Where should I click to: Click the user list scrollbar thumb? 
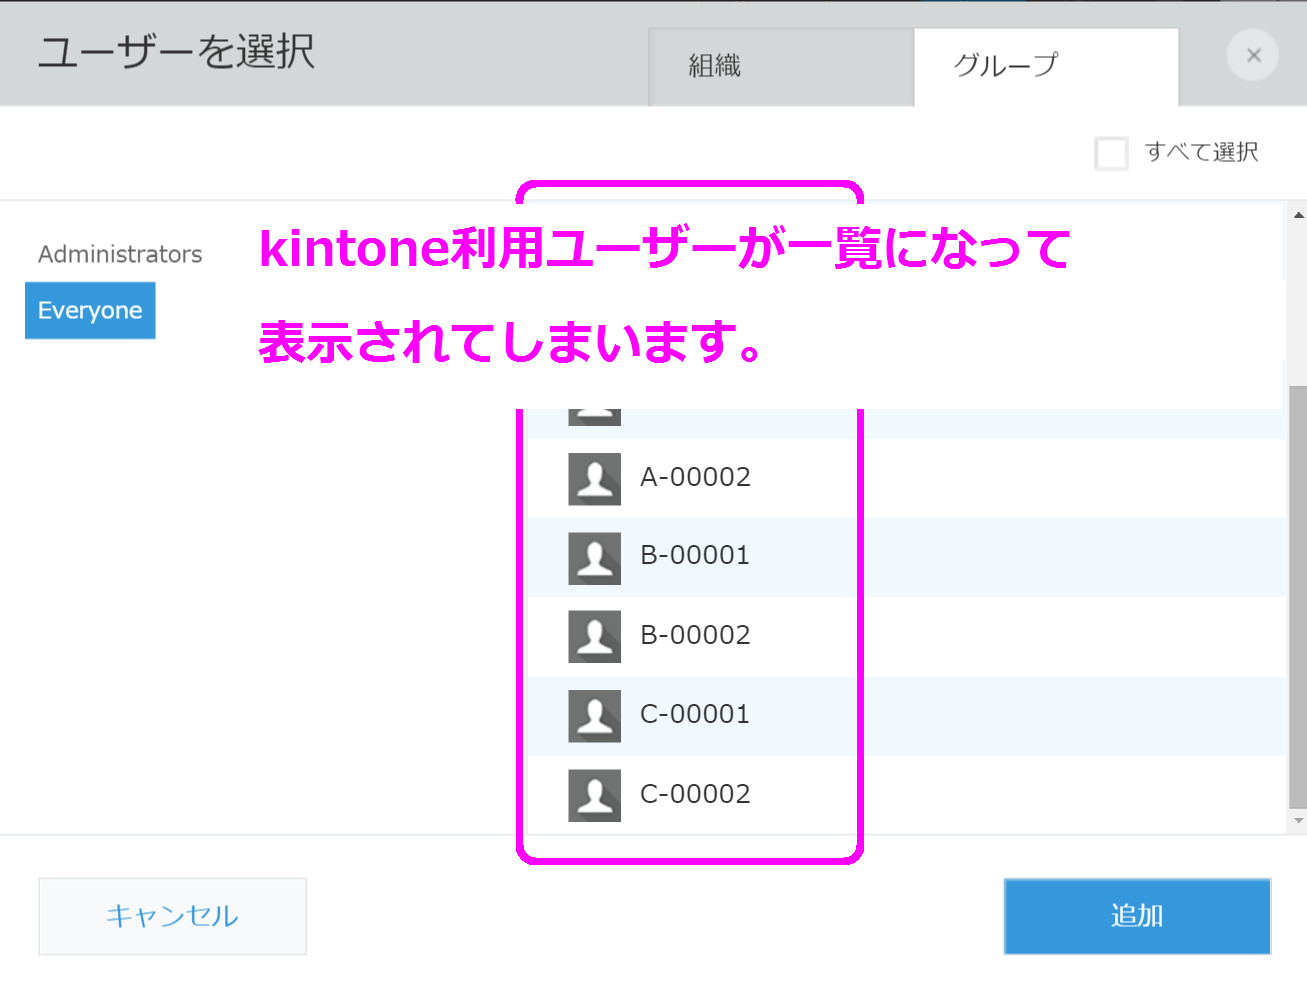pos(1298,596)
